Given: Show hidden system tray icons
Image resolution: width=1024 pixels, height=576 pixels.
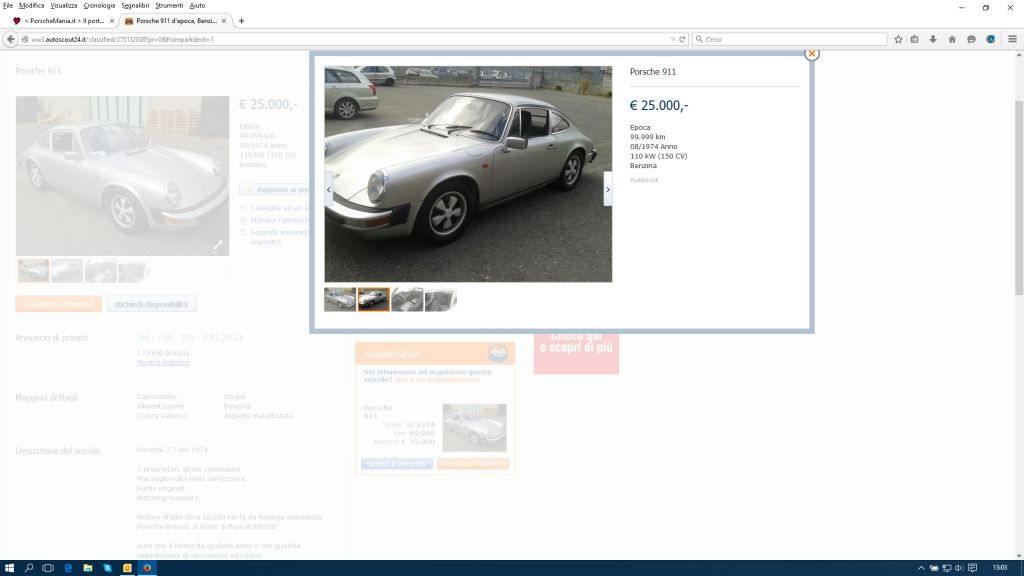Looking at the screenshot, I should point(921,568).
